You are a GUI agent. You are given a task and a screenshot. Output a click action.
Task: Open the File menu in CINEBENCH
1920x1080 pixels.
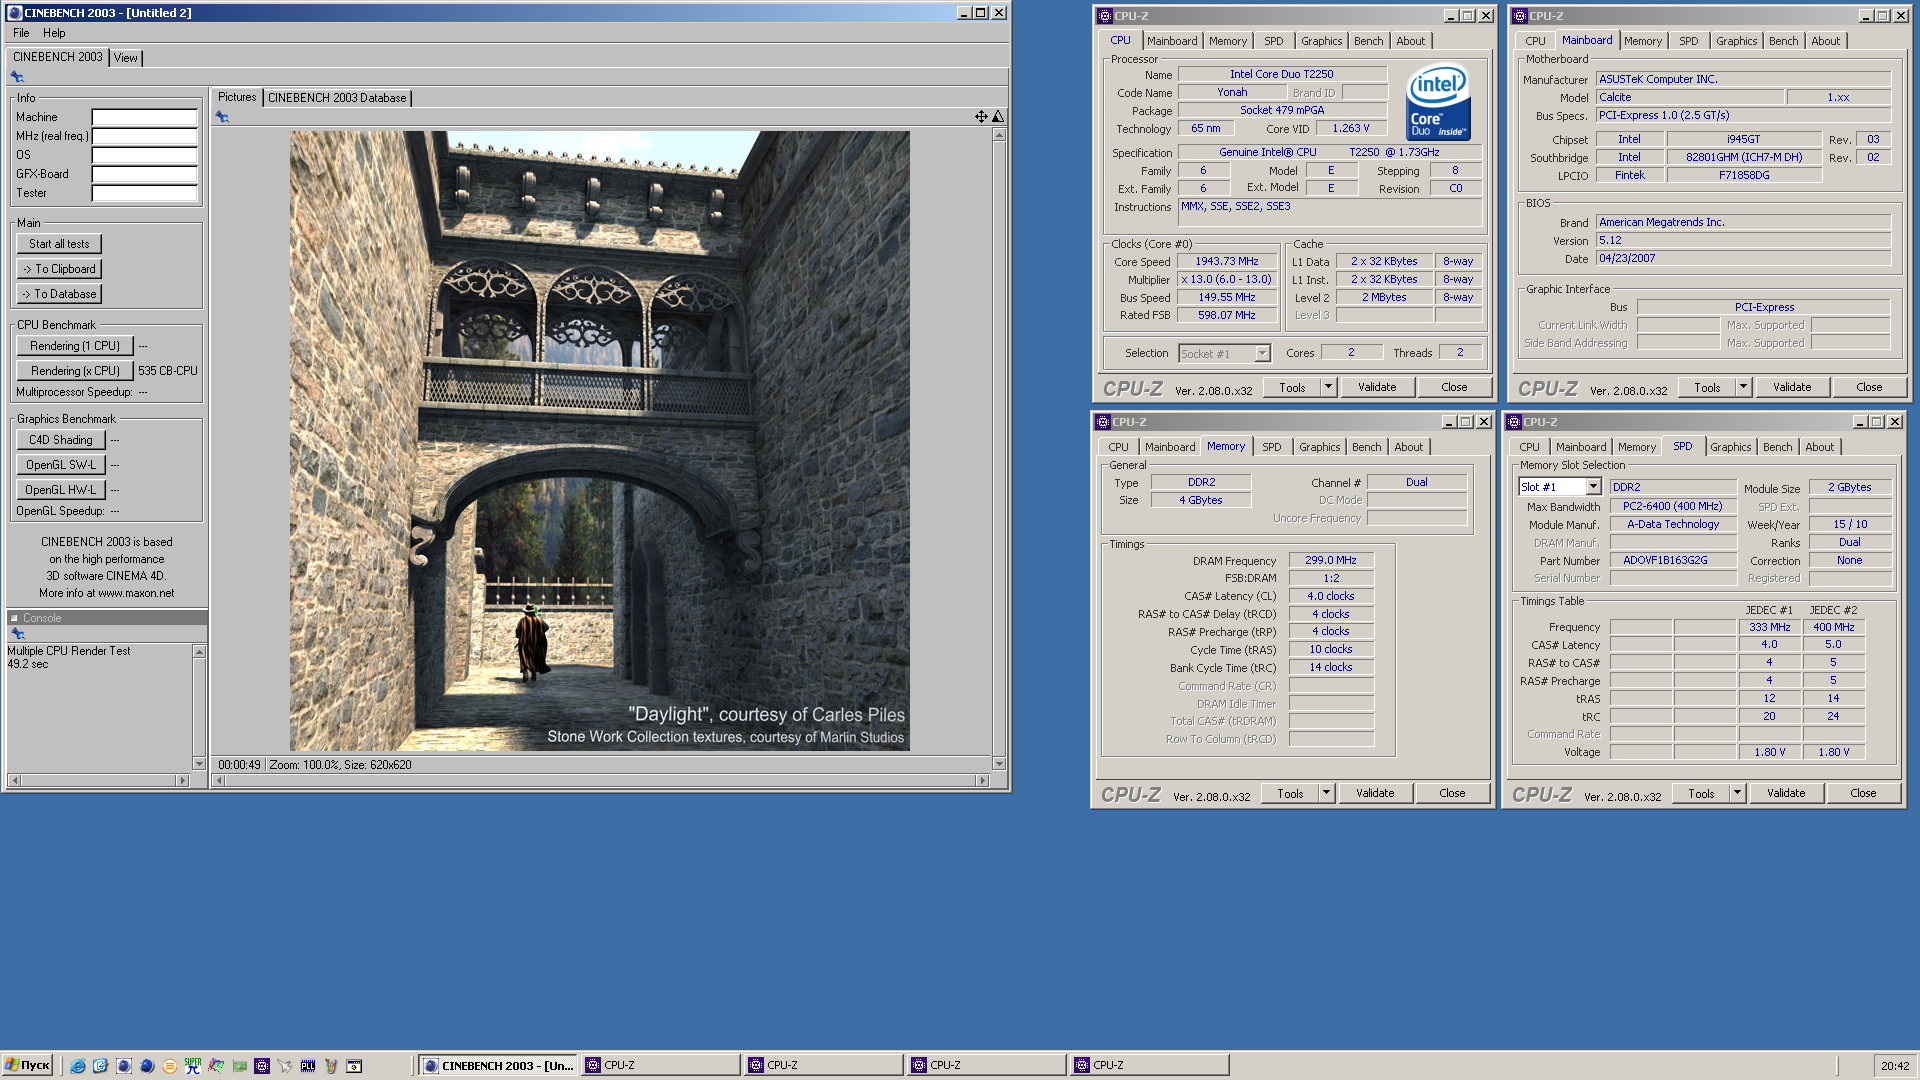point(21,33)
